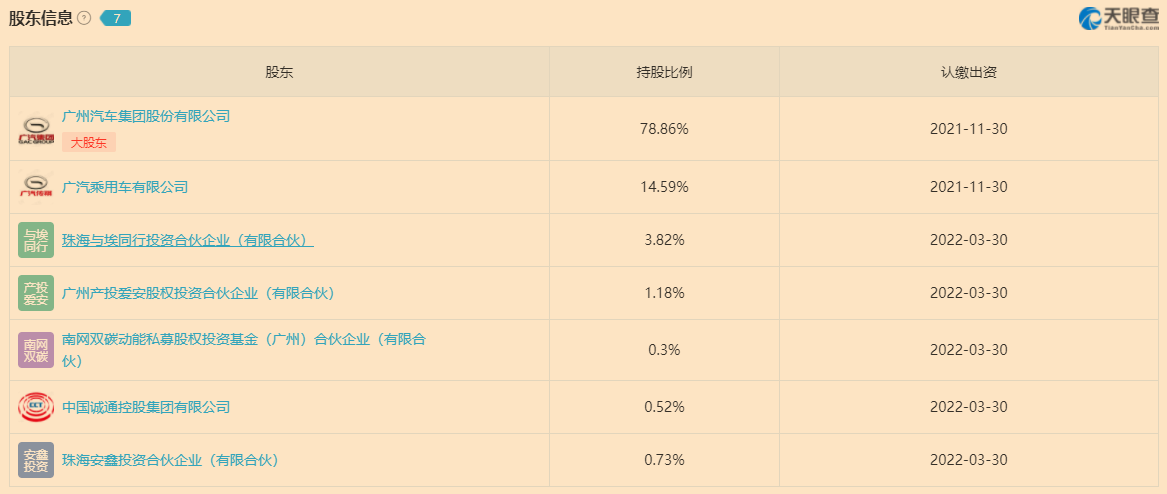Click the gray 安鑫投资 company icon
Image resolution: width=1167 pixels, height=494 pixels.
click(x=36, y=460)
